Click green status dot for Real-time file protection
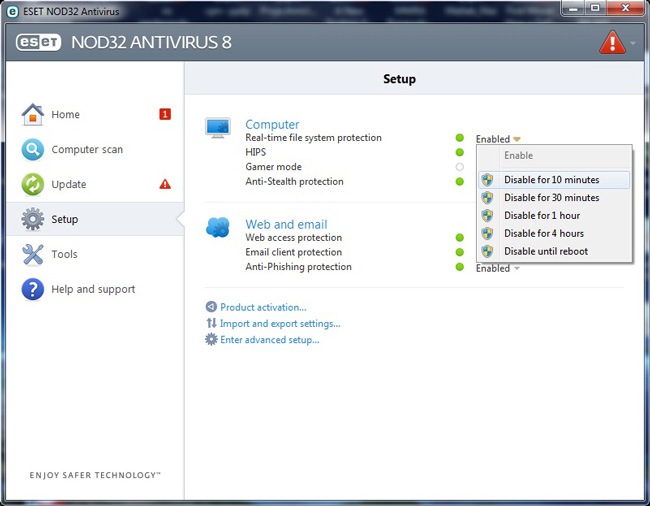This screenshot has width=650, height=506. 459,138
